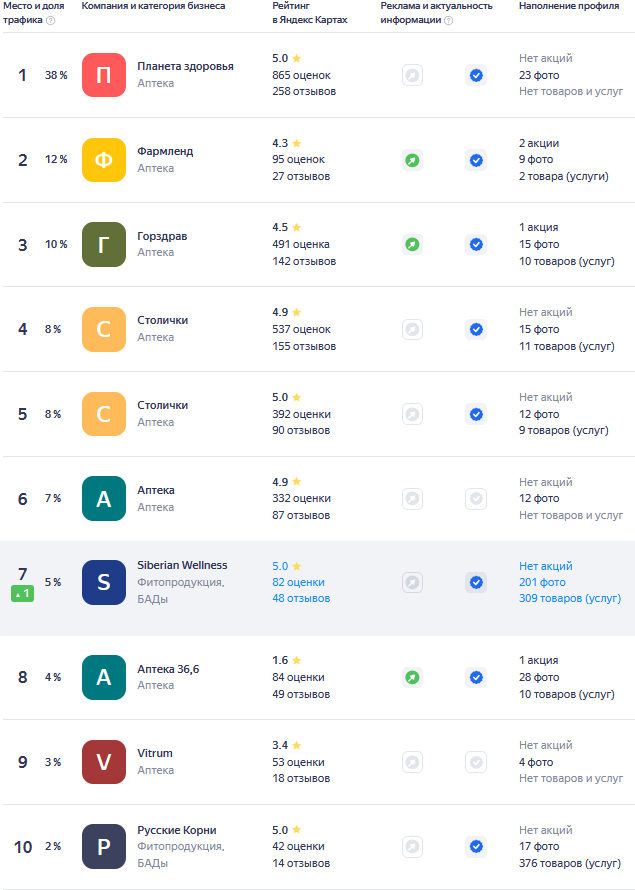Click the verified badge in row 4 Столички
This screenshot has height=890, width=635.
pos(476,329)
